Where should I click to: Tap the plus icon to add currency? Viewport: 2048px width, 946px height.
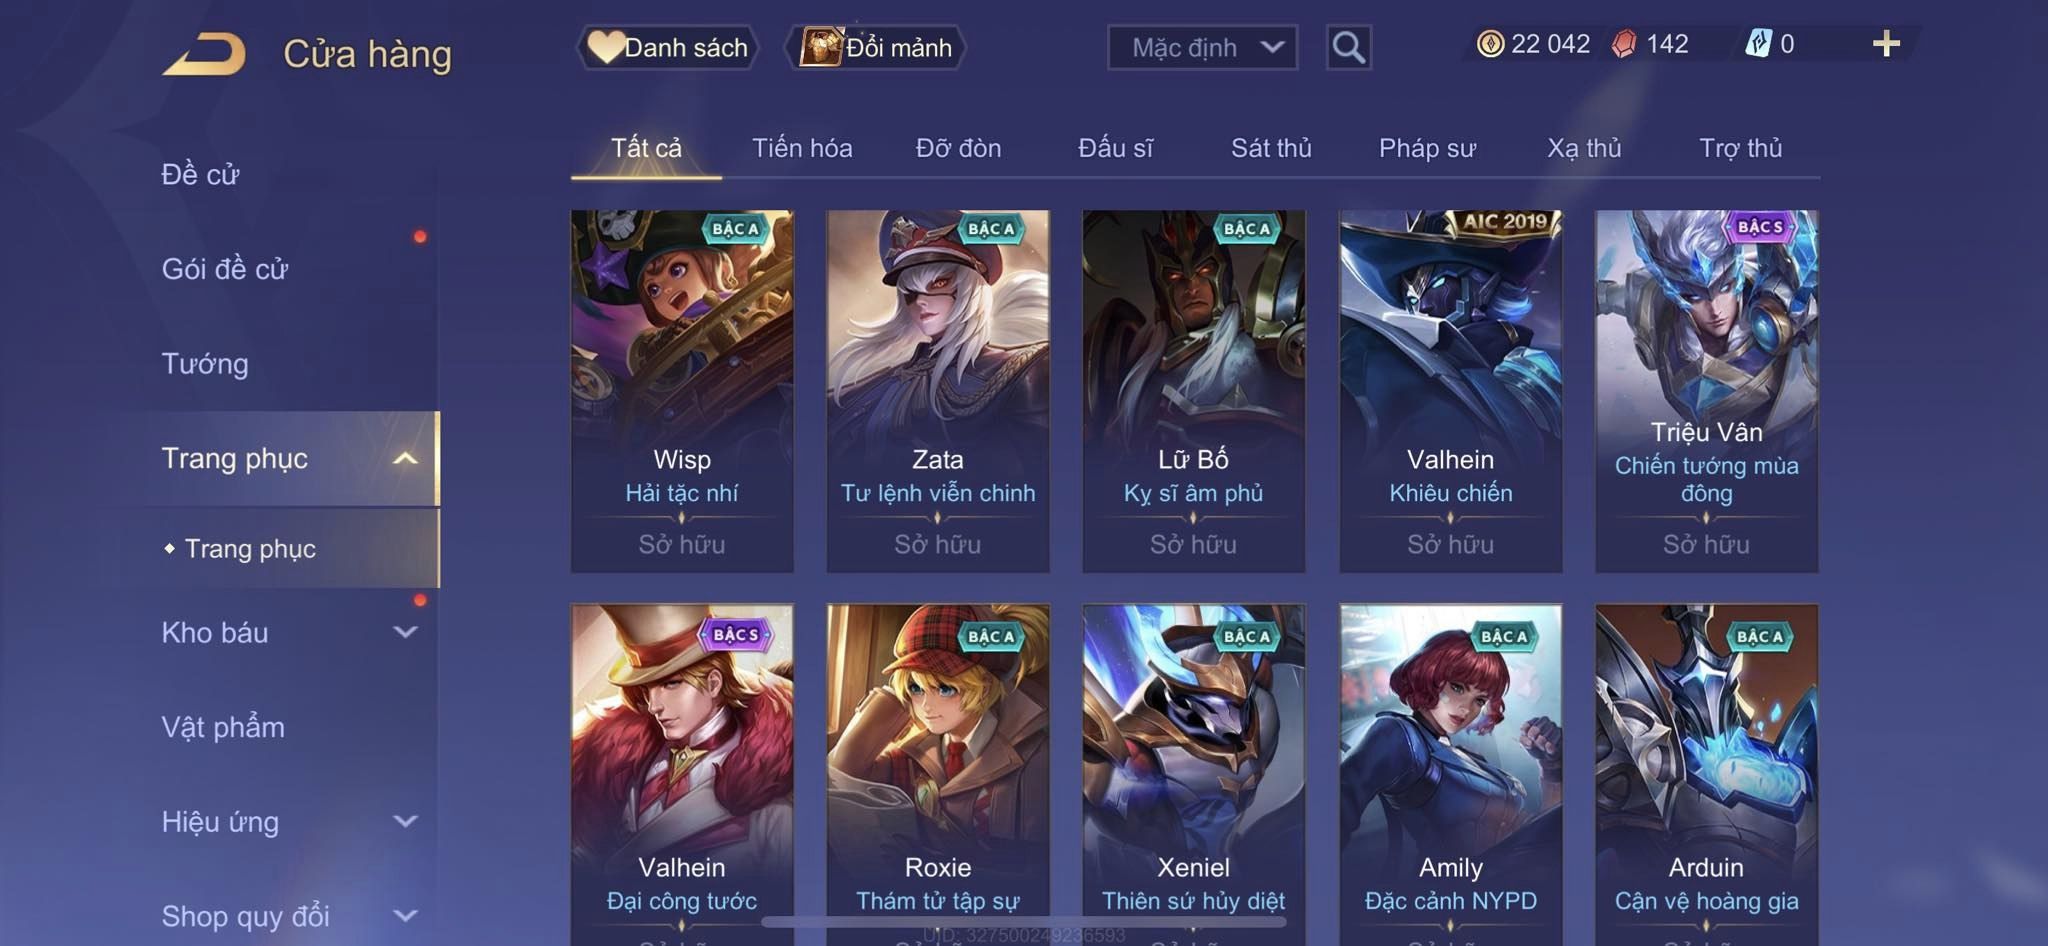click(x=1886, y=44)
